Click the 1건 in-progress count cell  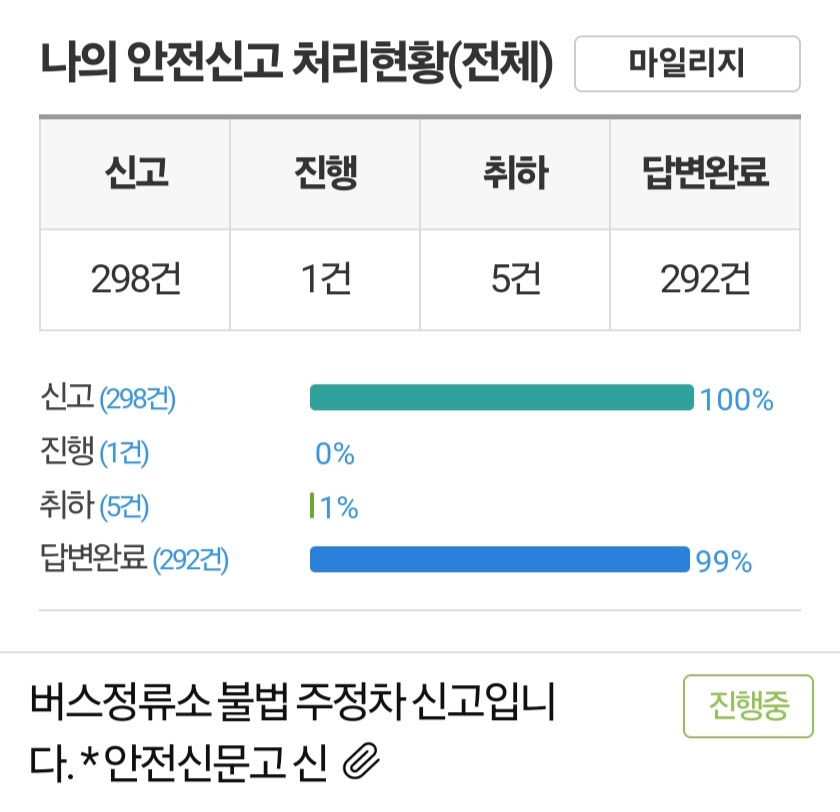[325, 280]
